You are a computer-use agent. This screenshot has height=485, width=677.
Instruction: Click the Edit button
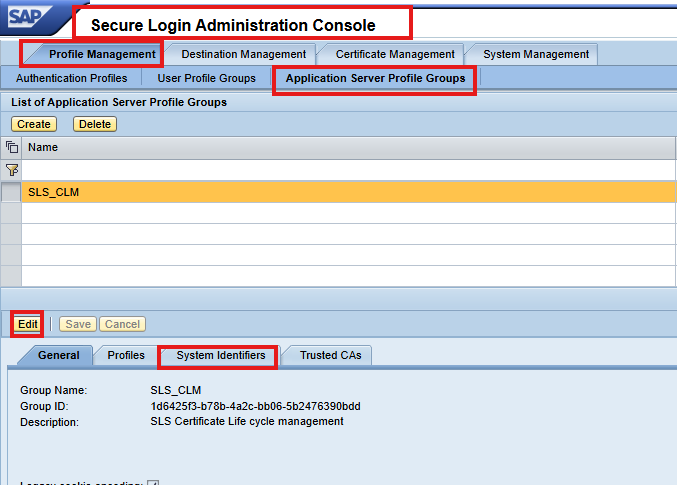[27, 324]
